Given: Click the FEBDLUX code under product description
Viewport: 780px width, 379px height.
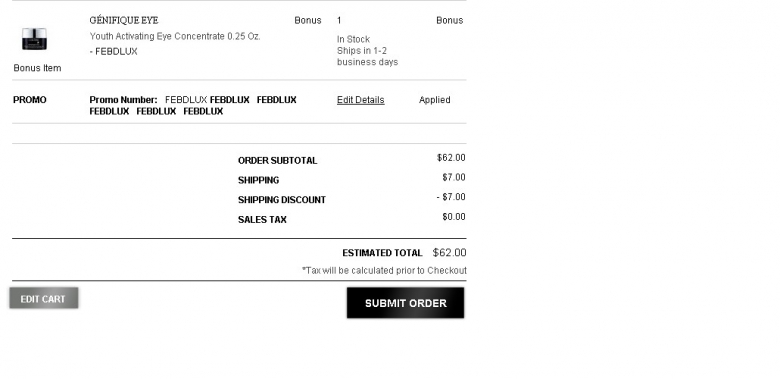Looking at the screenshot, I should [113, 52].
